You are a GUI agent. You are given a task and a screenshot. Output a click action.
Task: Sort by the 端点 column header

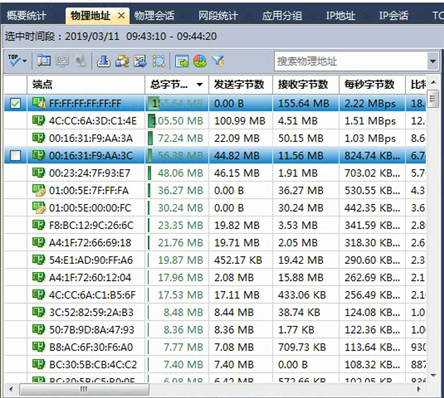86,85
